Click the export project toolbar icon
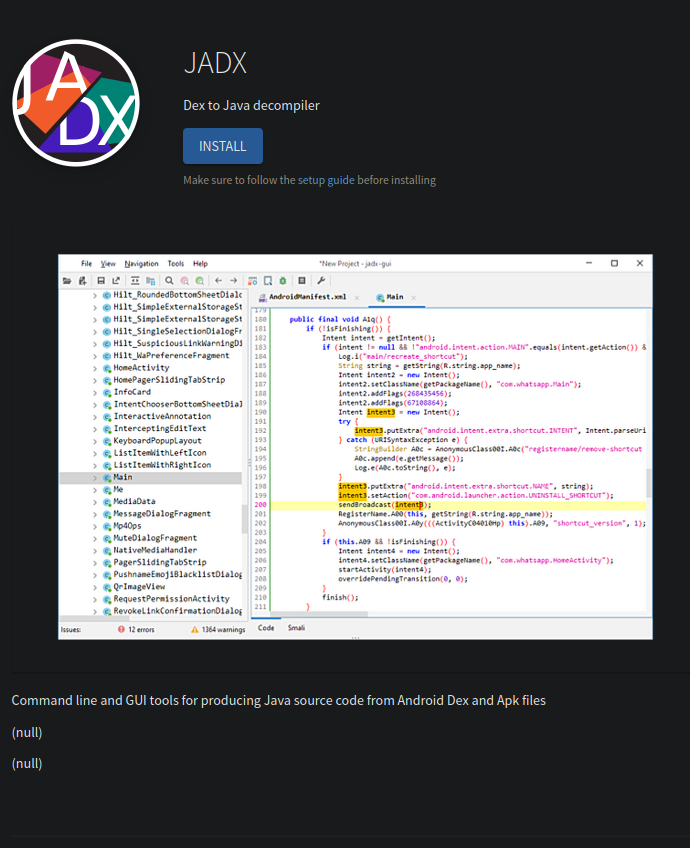Screen dimensions: 690x848 [x=116, y=281]
